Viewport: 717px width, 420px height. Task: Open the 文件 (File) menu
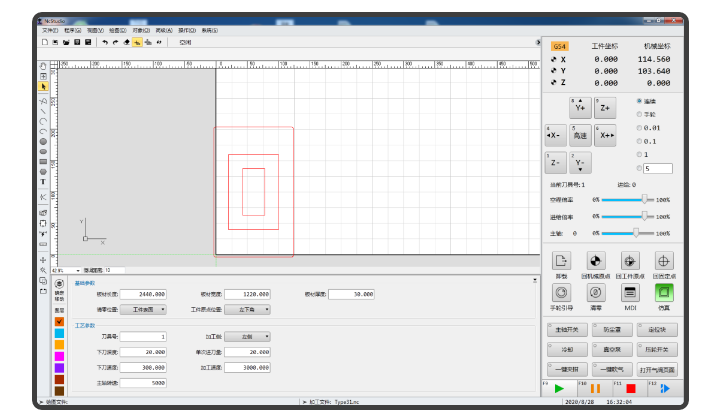tap(50, 31)
